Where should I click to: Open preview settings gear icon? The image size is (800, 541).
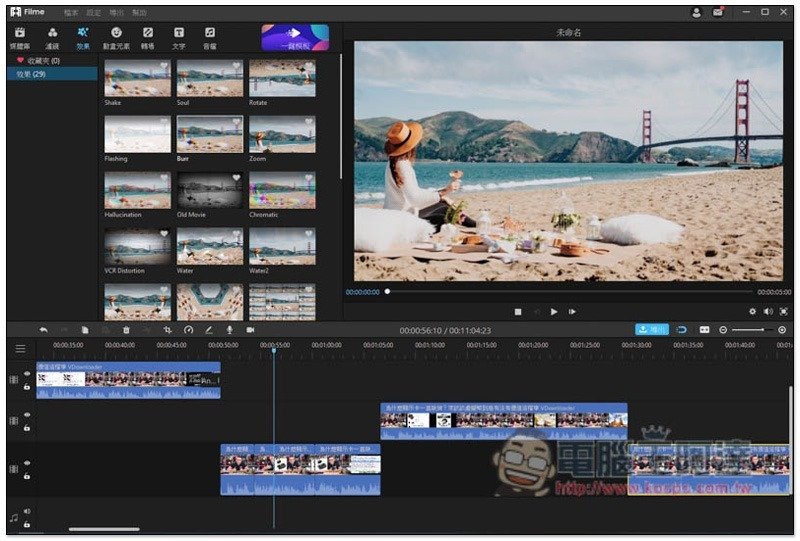pyautogui.click(x=753, y=311)
